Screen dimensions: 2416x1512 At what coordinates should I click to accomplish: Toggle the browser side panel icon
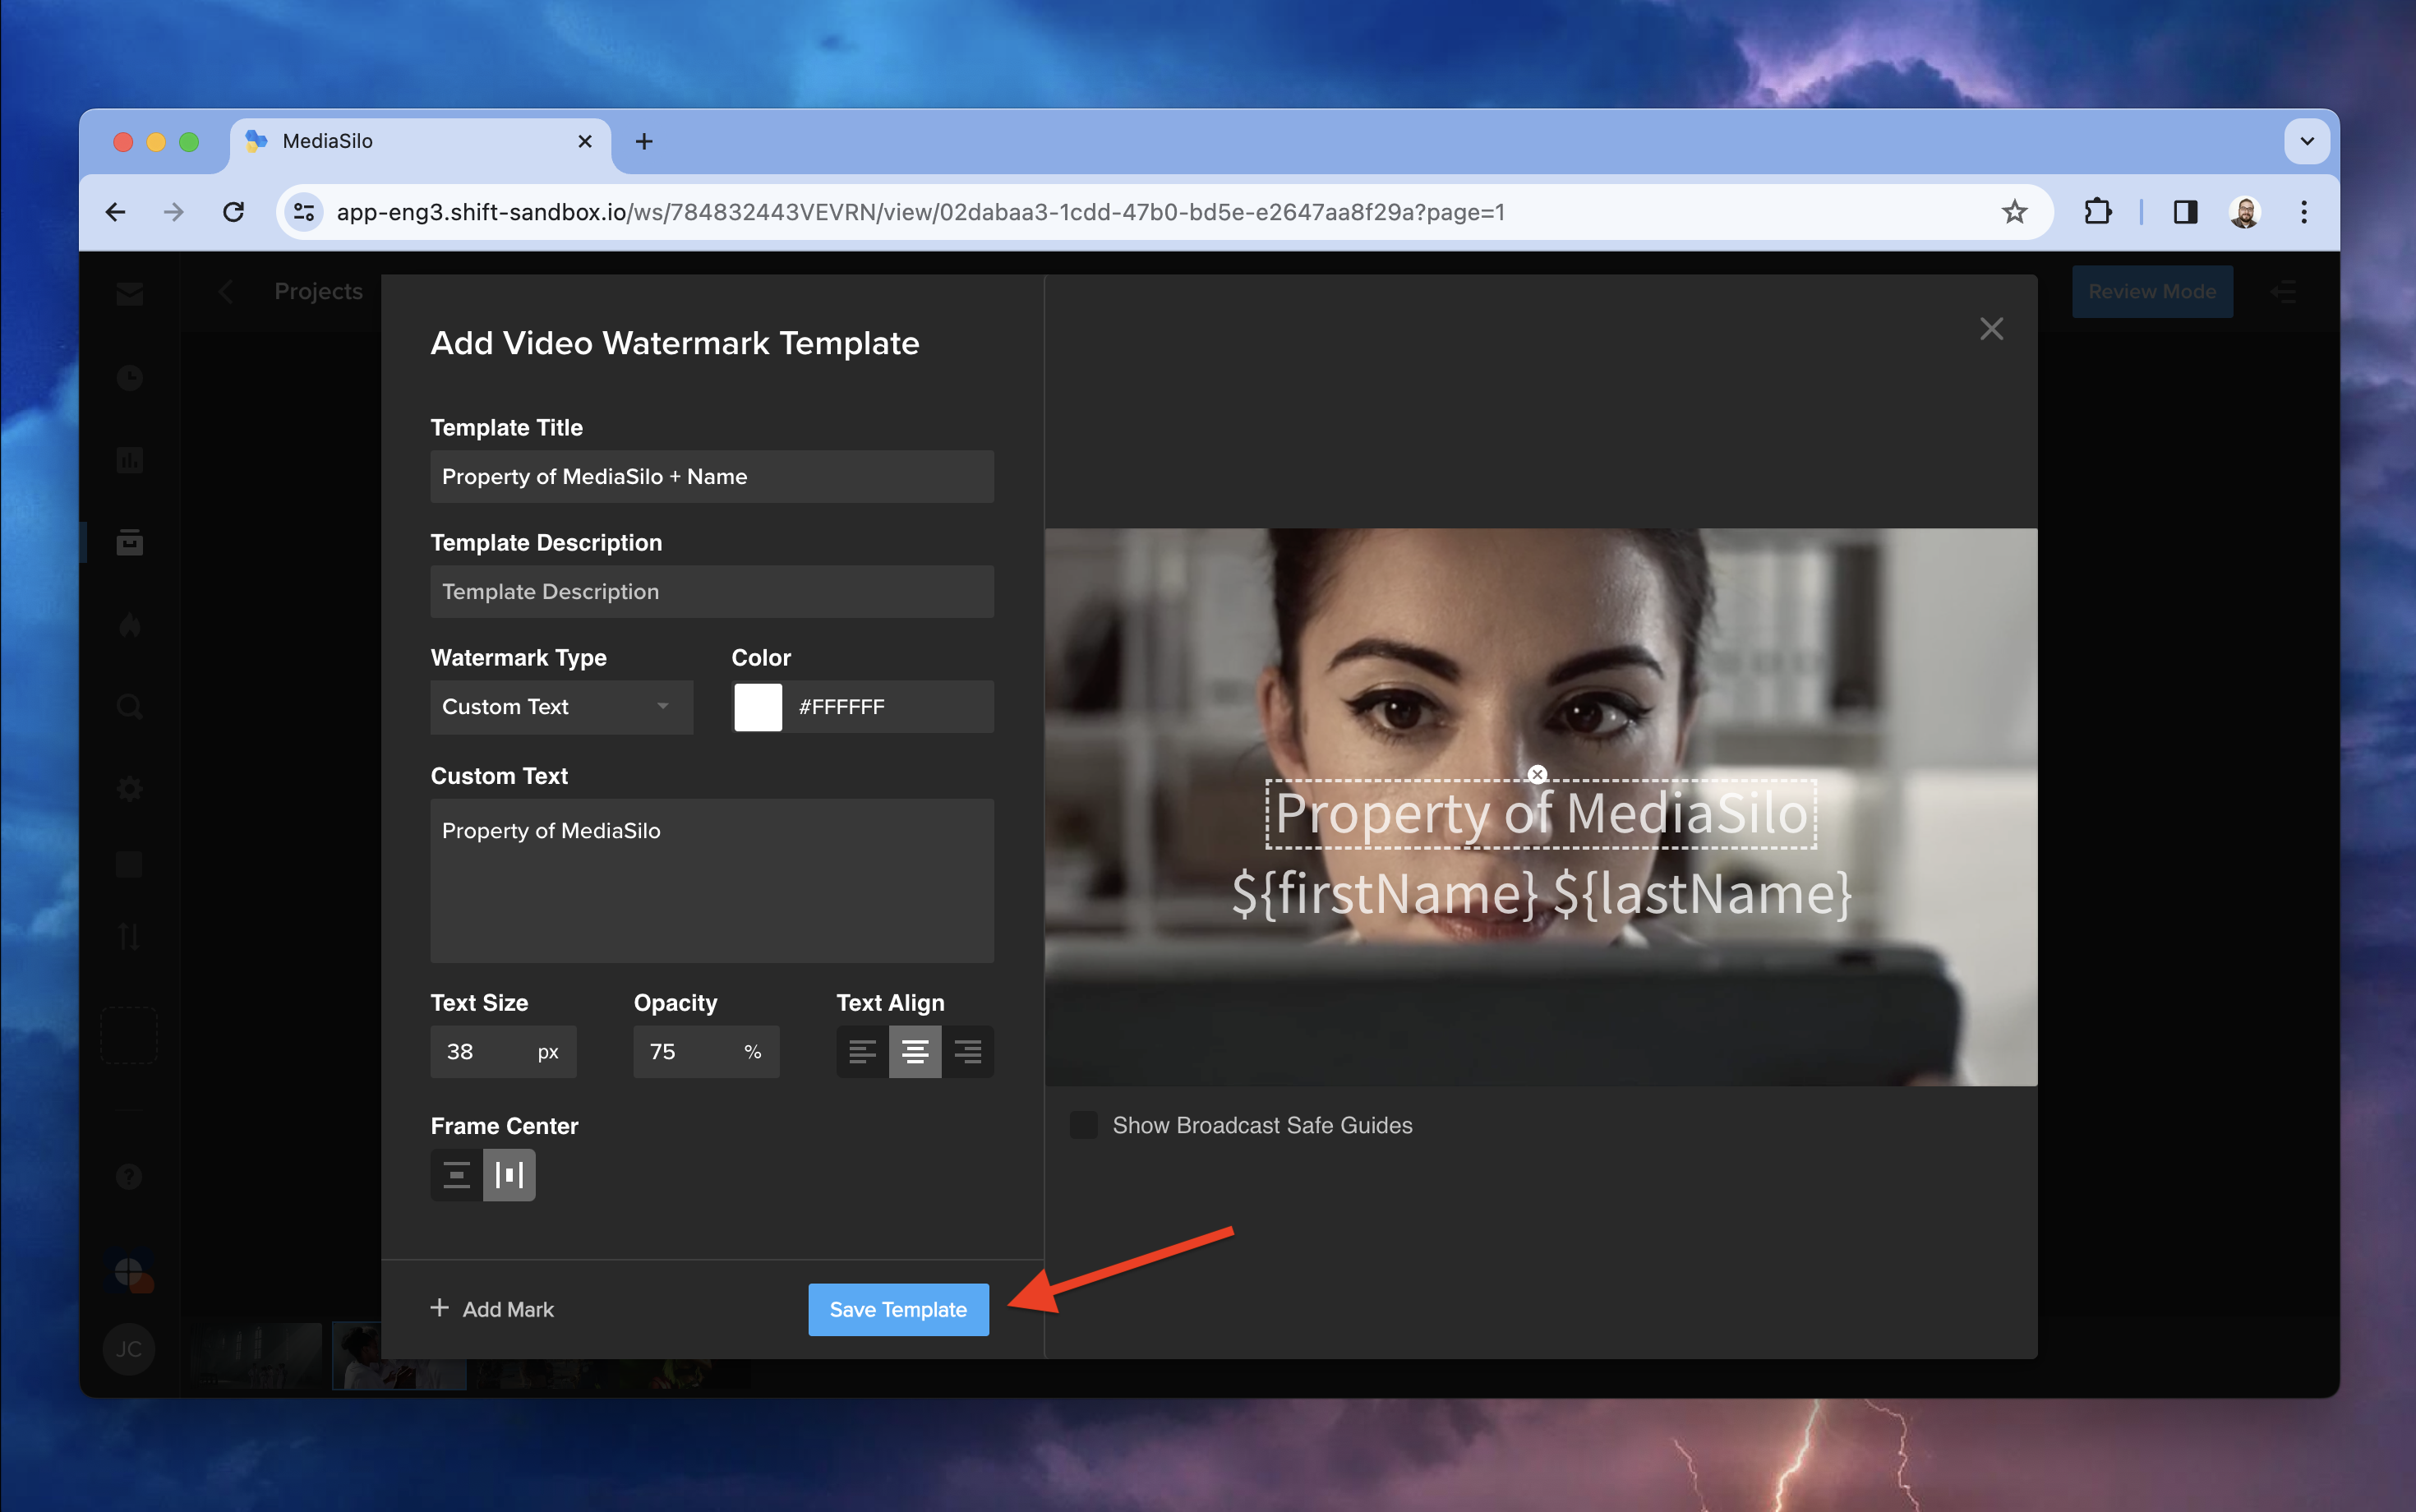pos(2185,212)
